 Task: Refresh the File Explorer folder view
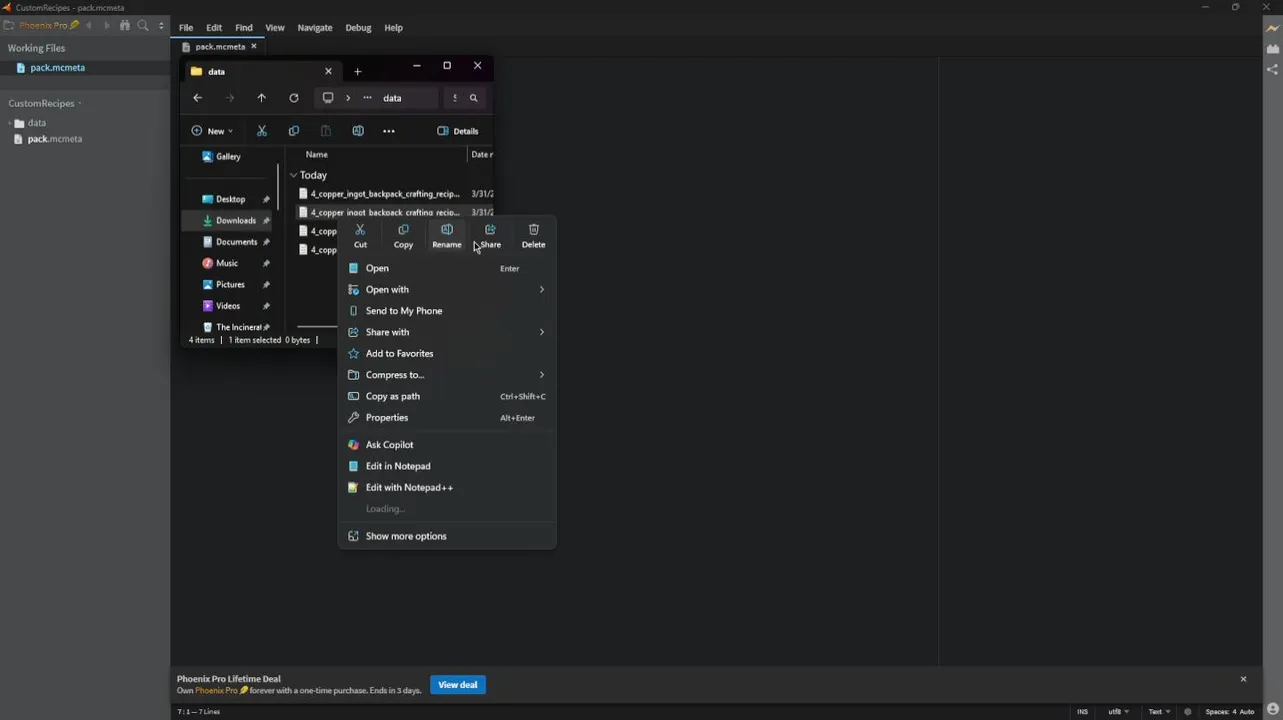pyautogui.click(x=293, y=98)
